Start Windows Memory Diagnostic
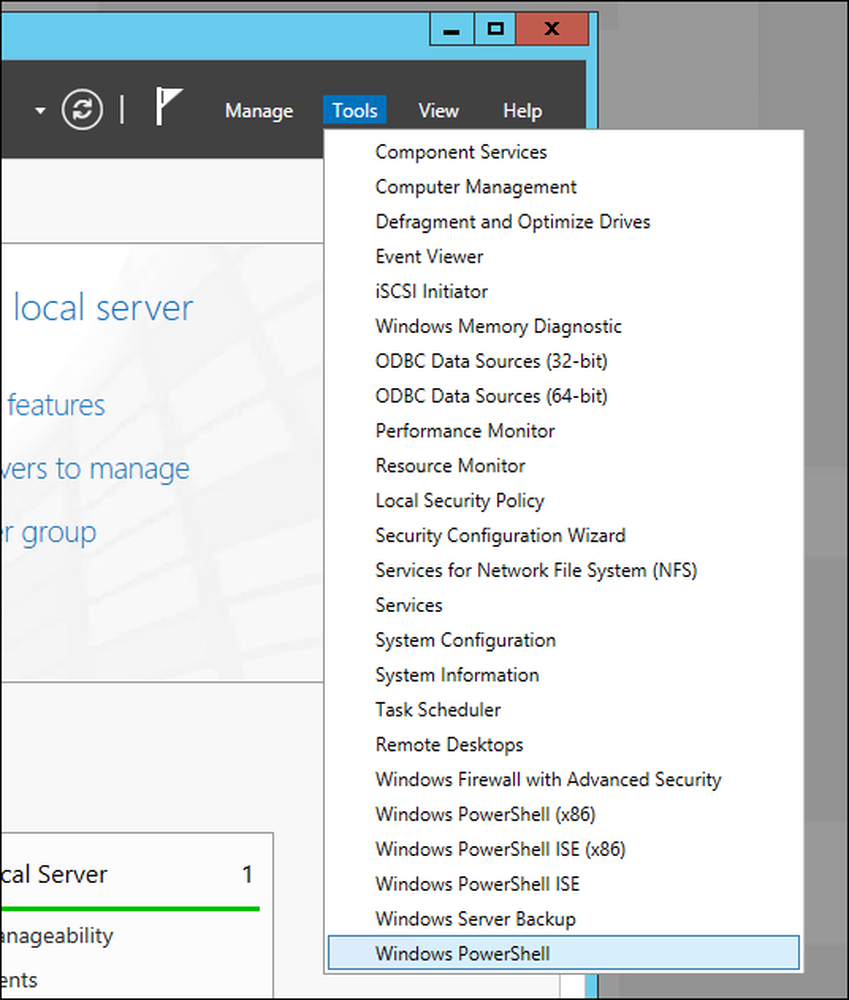 pyautogui.click(x=564, y=327)
